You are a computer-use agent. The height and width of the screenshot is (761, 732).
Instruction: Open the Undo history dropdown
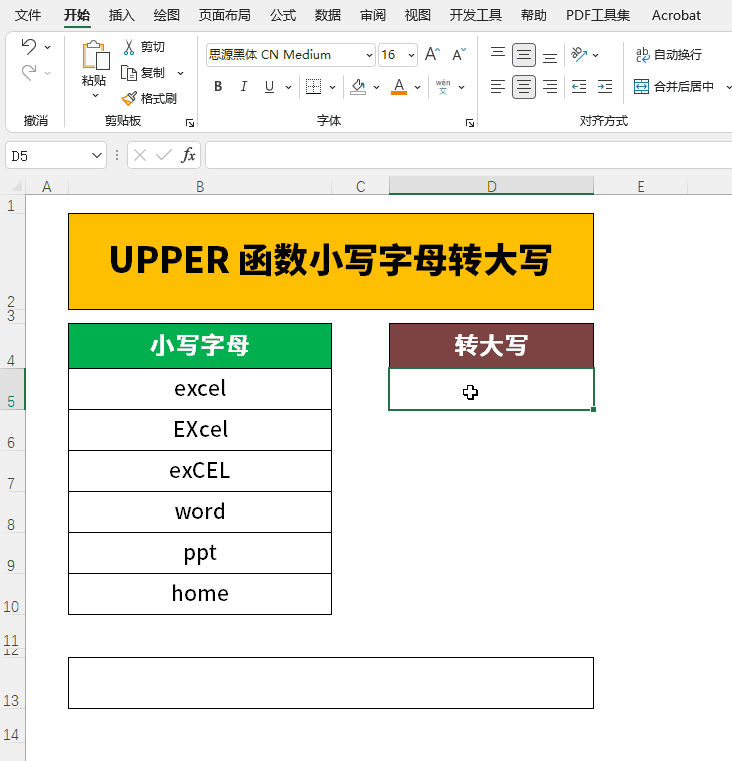point(48,47)
